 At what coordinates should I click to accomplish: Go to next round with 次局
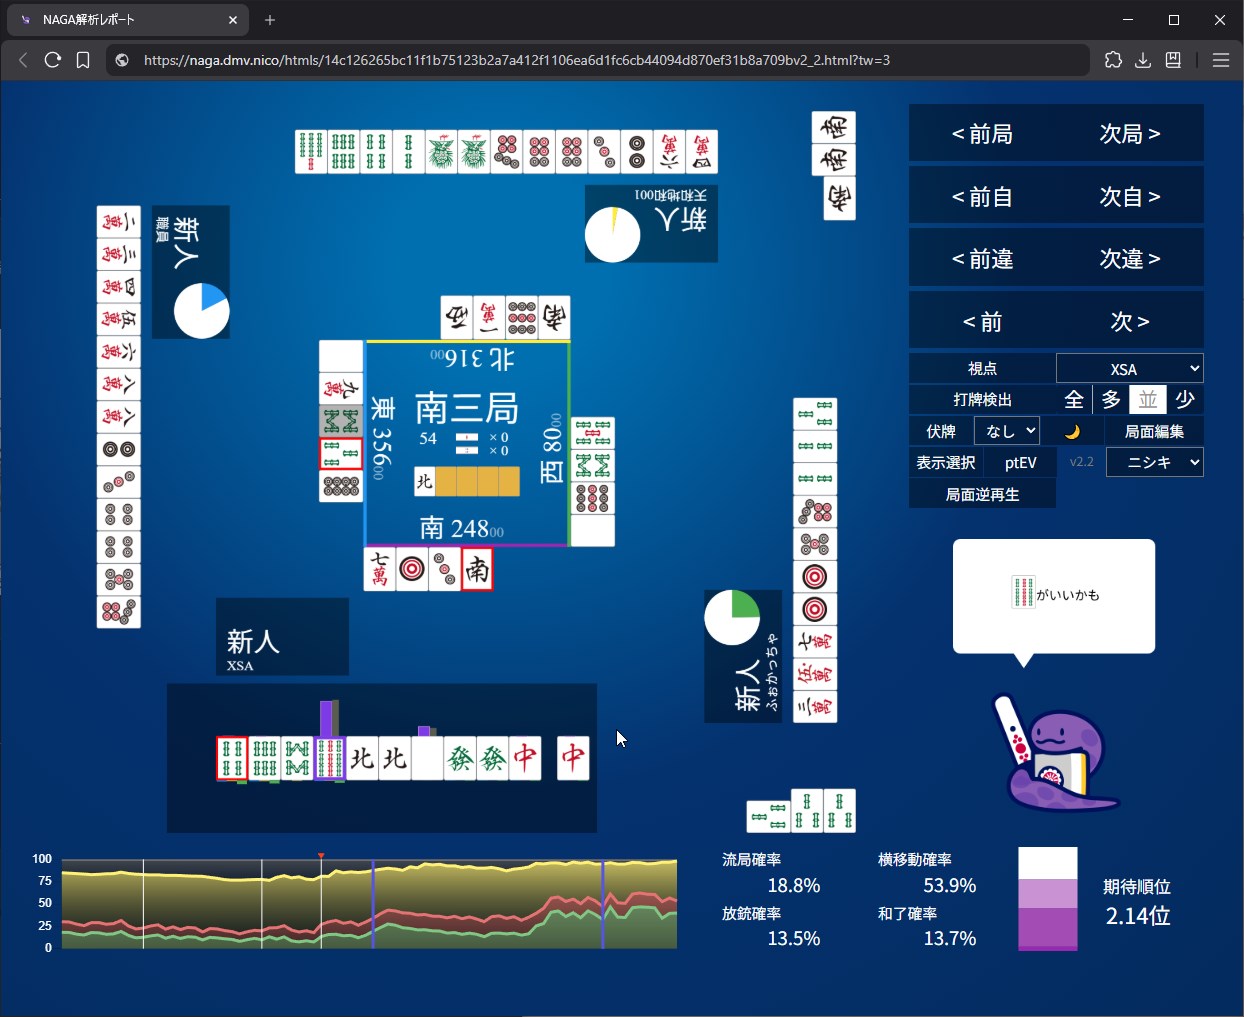1129,134
